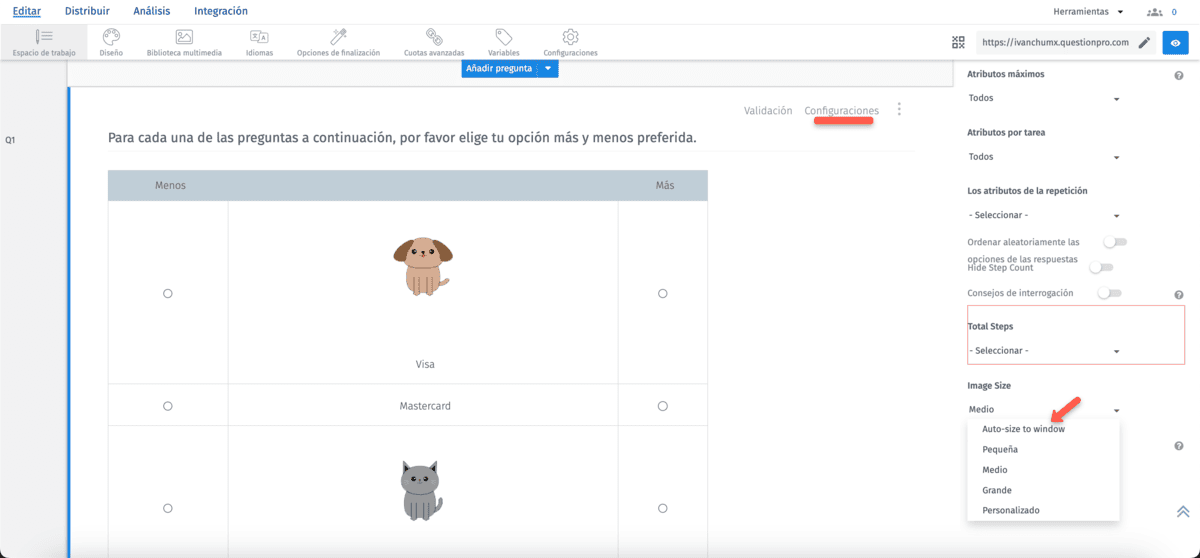Select the Menos radio for Mastercard
The width and height of the screenshot is (1200, 558).
(x=168, y=406)
